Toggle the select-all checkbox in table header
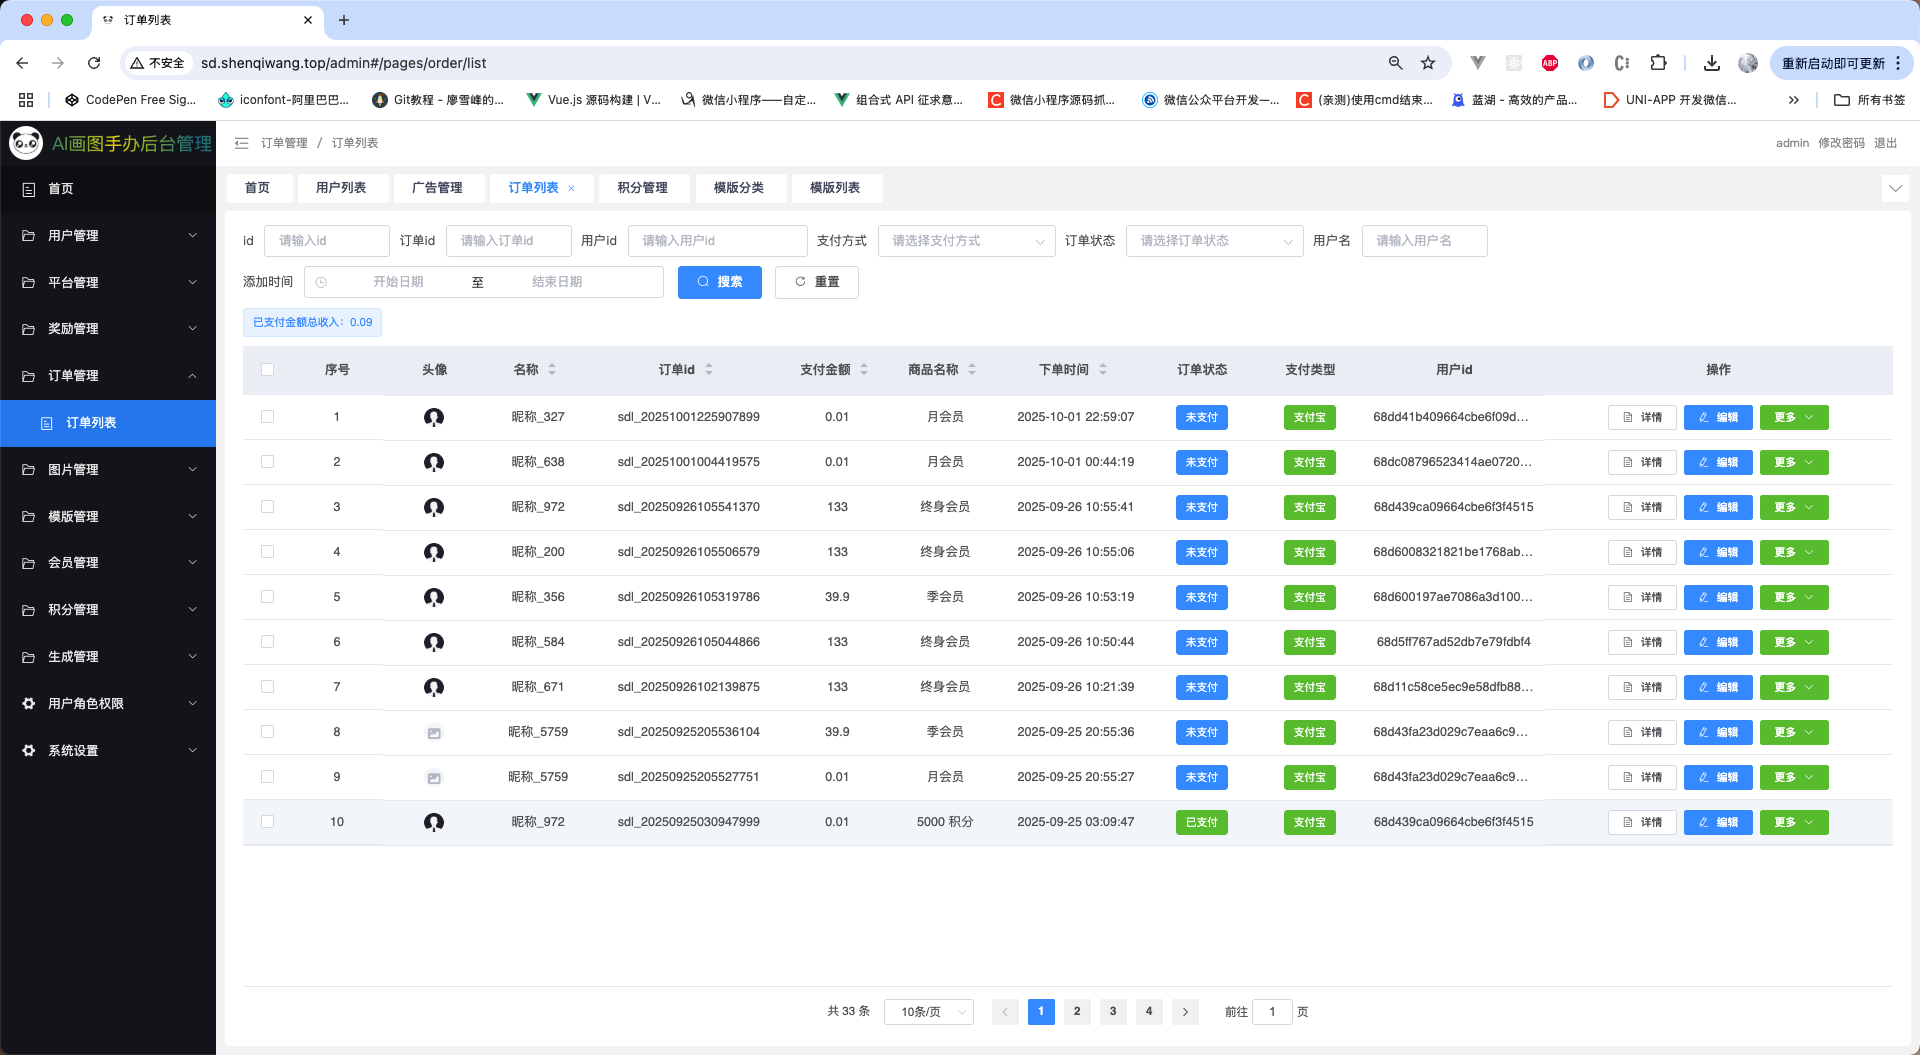This screenshot has width=1920, height=1055. 267,370
